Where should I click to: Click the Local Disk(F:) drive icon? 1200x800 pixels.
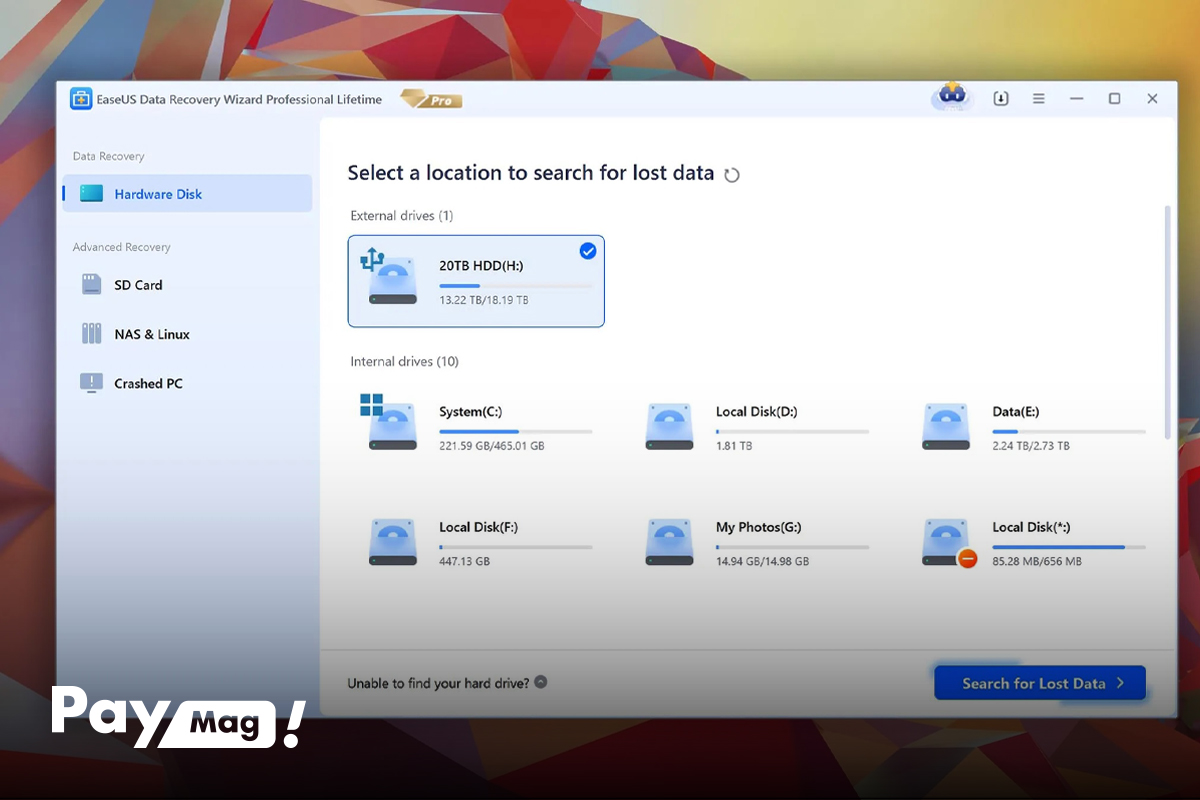pyautogui.click(x=393, y=543)
